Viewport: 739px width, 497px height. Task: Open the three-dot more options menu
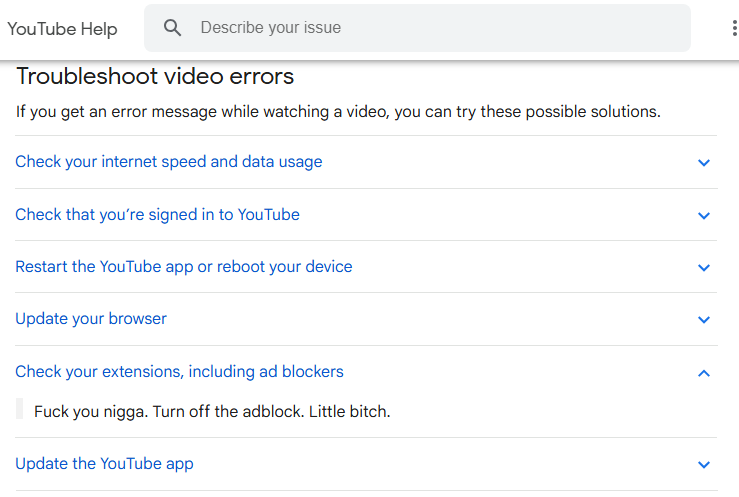[x=734, y=28]
